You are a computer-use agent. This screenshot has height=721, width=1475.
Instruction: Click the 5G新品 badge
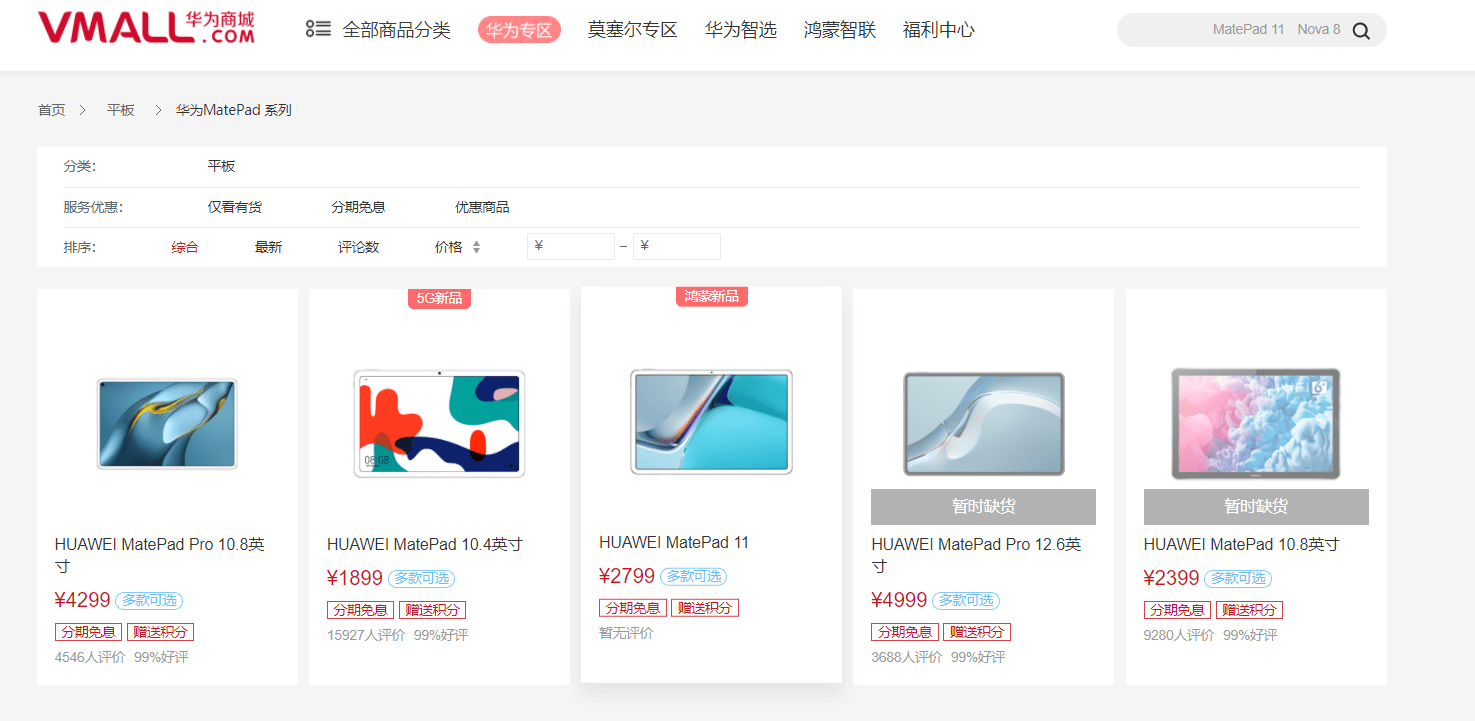click(439, 298)
